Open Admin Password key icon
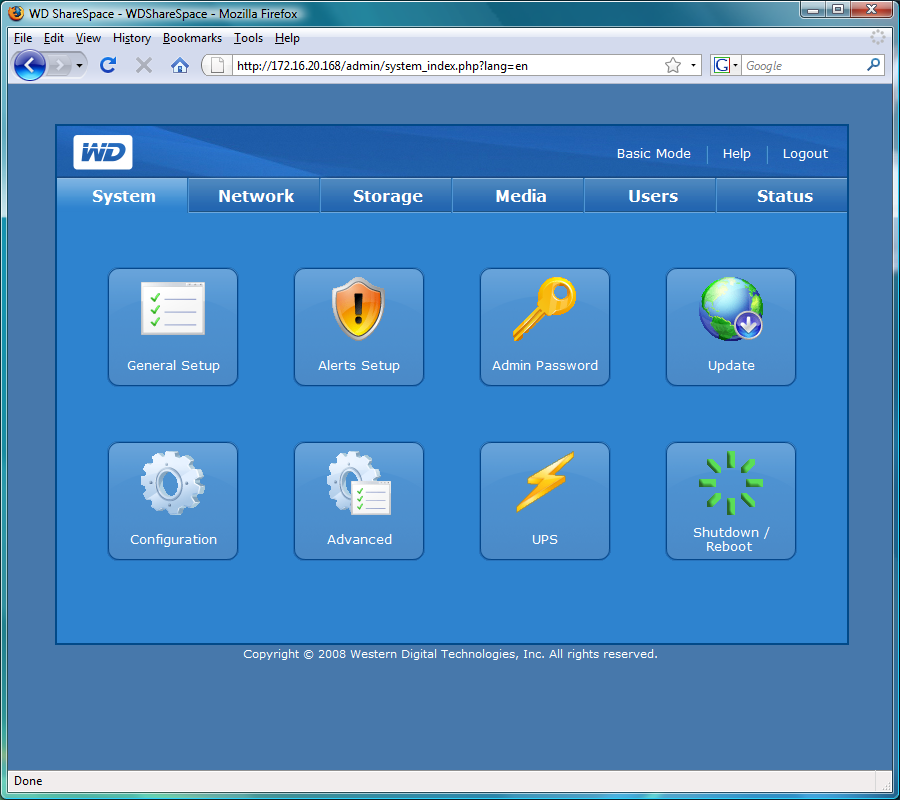Image resolution: width=900 pixels, height=800 pixels. 544,309
